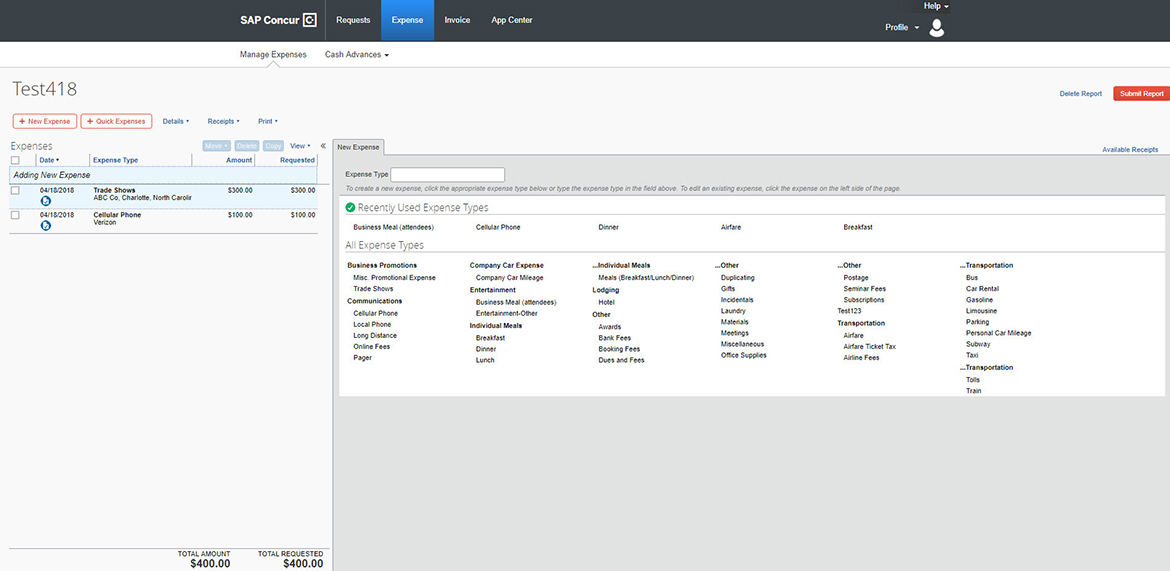Click the plus Quick Expenses button
The image size is (1170, 571).
[116, 121]
